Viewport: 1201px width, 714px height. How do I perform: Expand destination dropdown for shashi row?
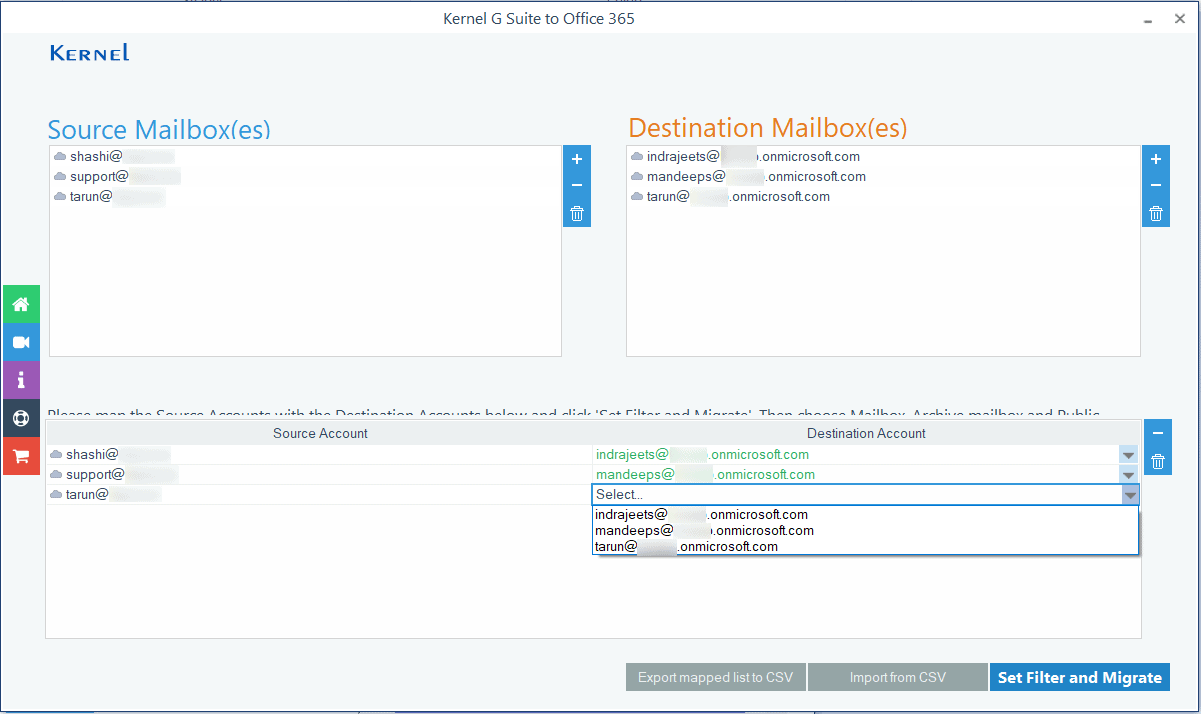(1129, 455)
